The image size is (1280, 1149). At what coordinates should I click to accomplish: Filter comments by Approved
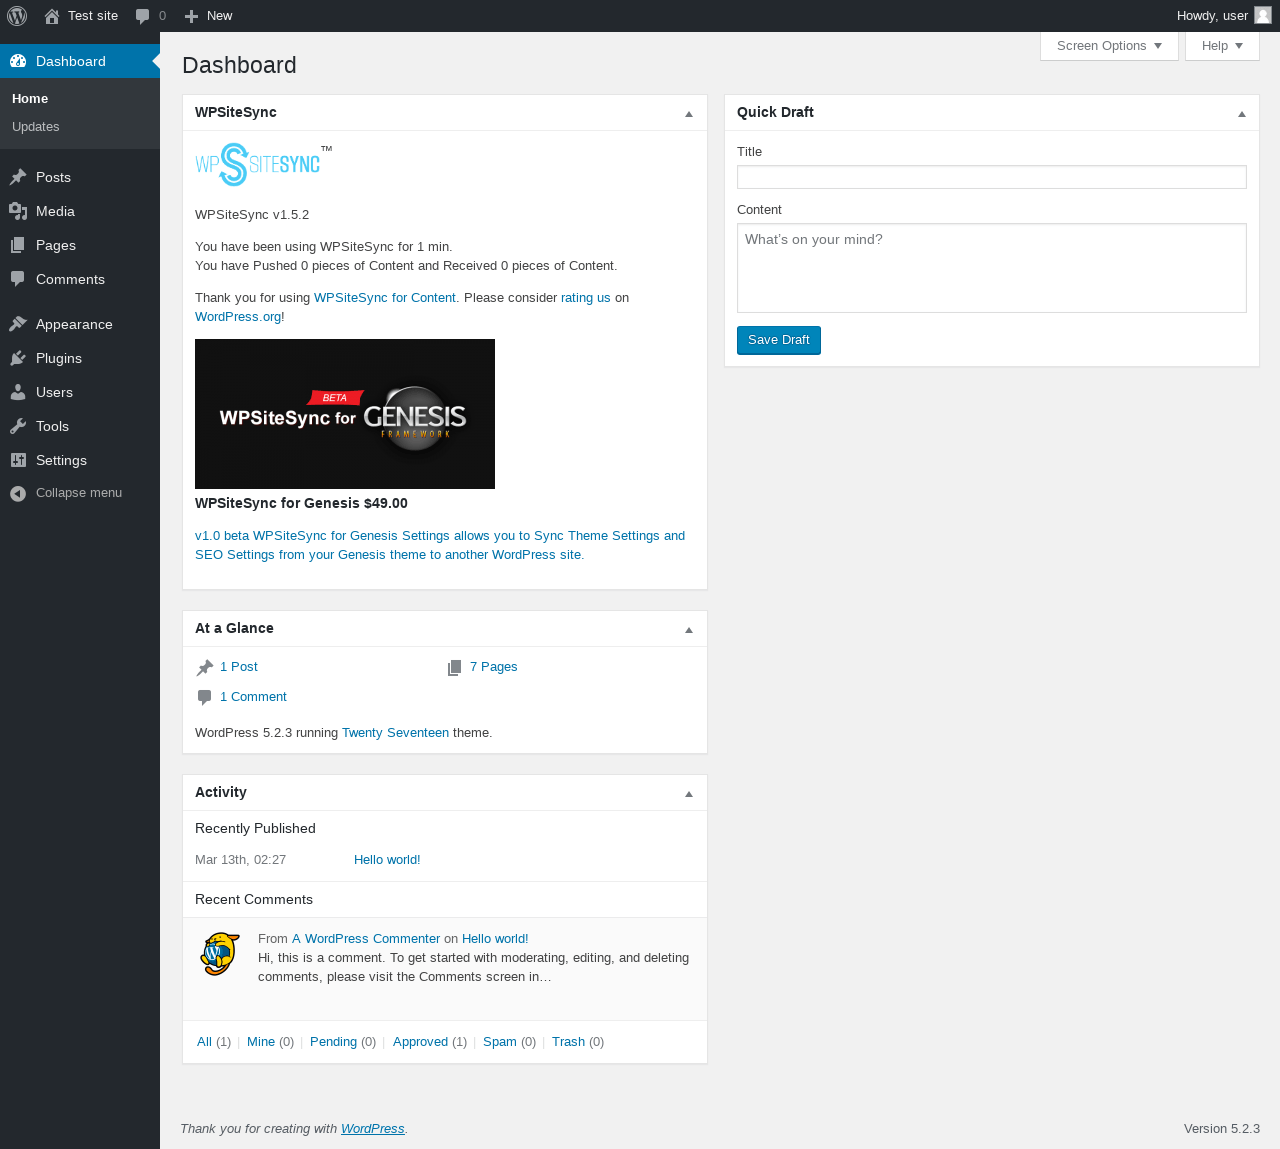pyautogui.click(x=420, y=1042)
